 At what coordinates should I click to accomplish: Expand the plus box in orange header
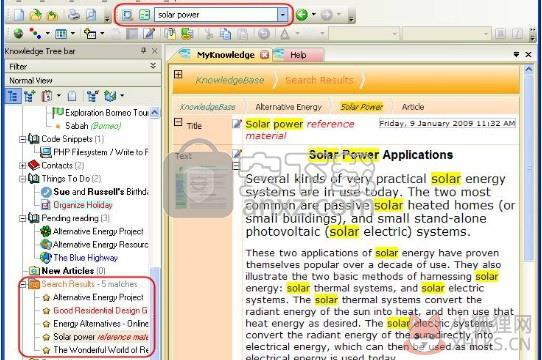178,74
